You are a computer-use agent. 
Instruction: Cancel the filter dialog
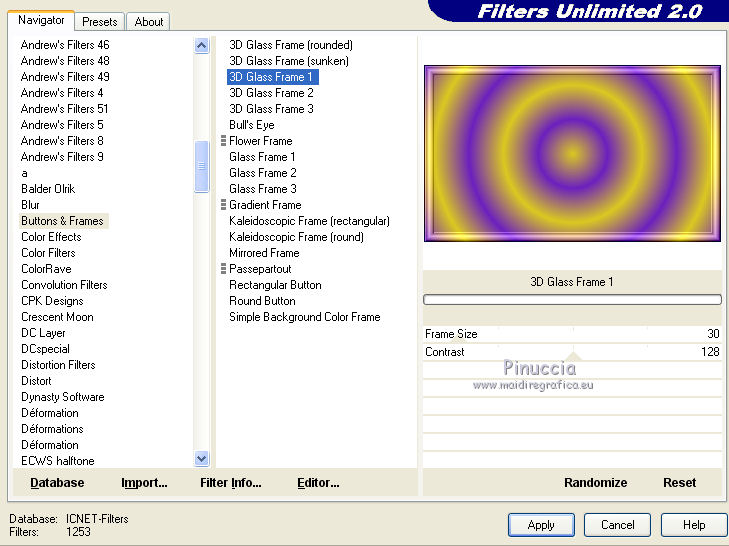[x=617, y=525]
